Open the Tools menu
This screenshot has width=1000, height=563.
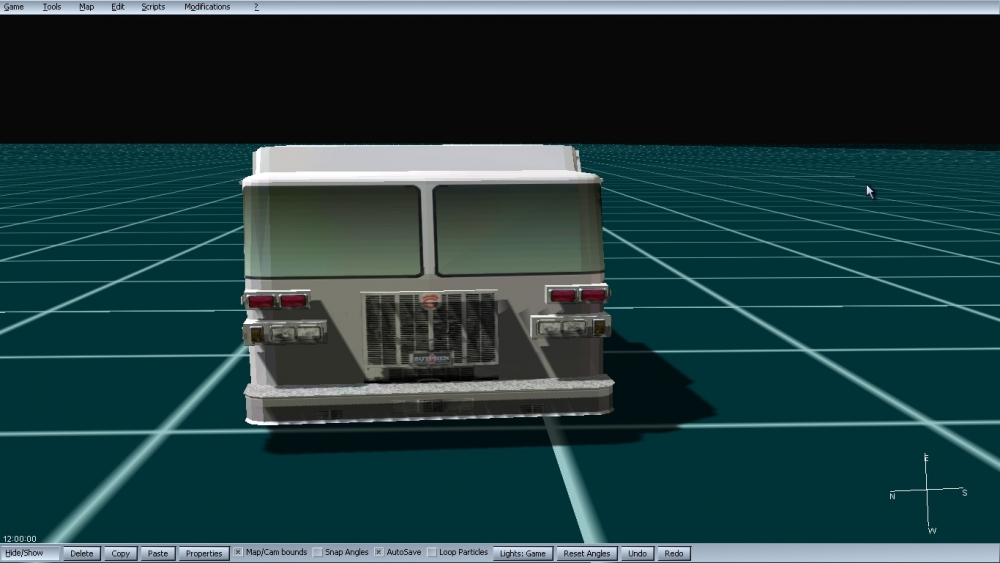52,7
